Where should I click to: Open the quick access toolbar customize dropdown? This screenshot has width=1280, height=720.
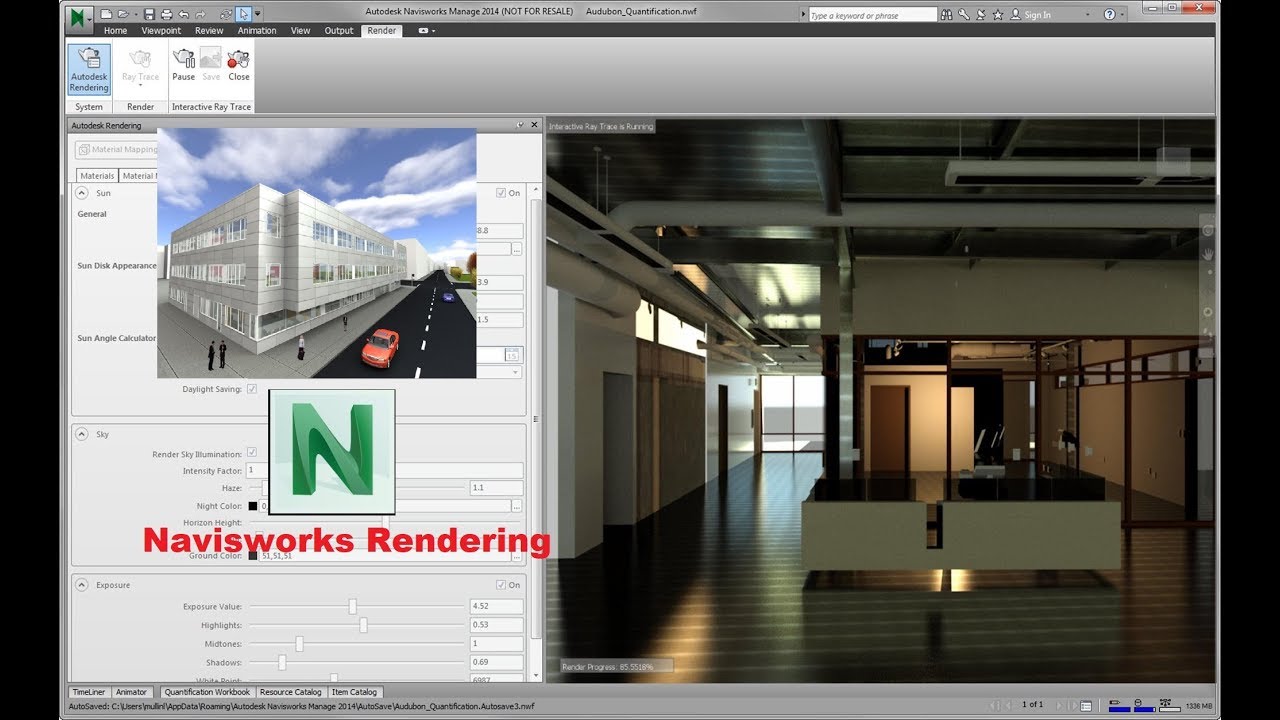pyautogui.click(x=258, y=14)
